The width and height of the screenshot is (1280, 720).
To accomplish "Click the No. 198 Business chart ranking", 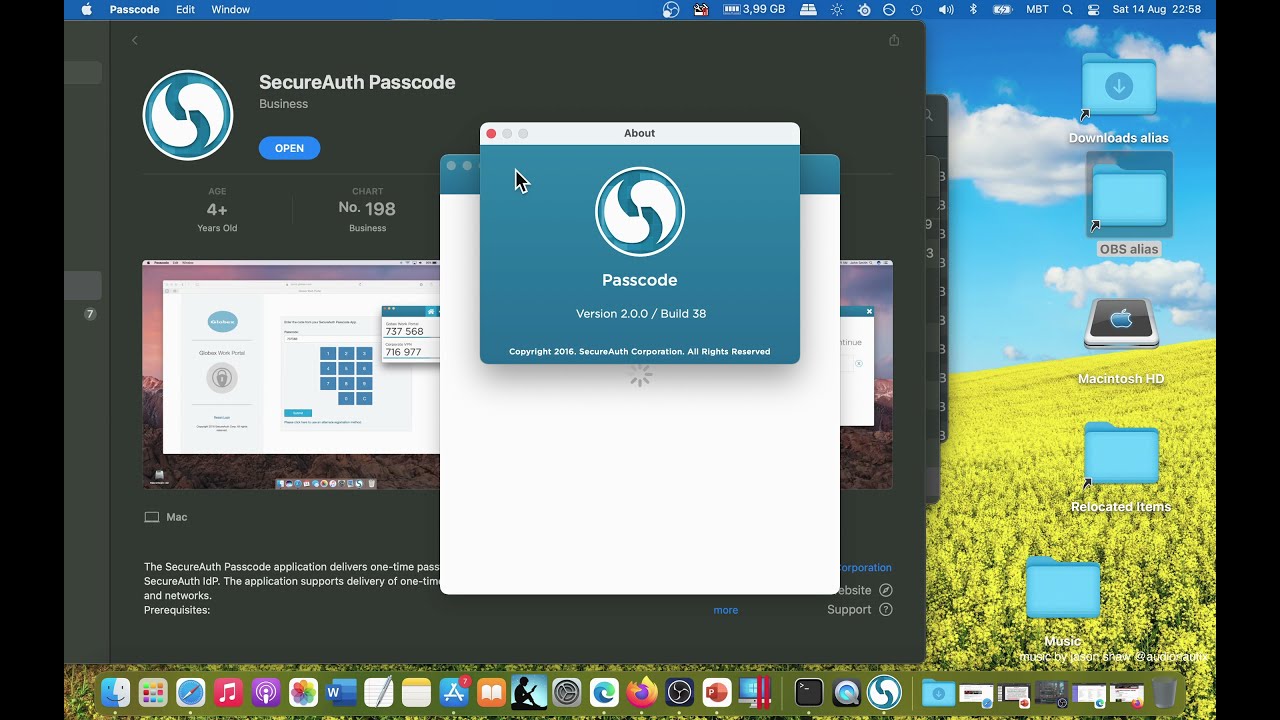I will point(367,210).
